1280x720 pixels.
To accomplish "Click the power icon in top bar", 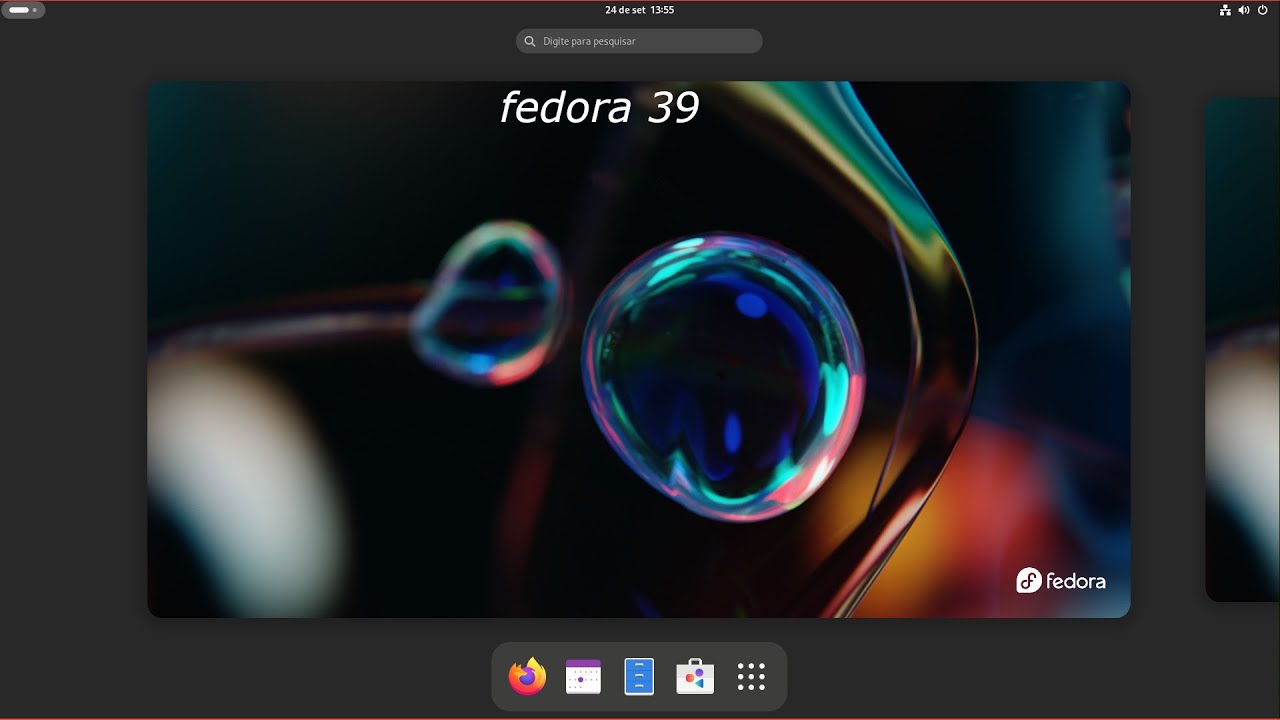I will click(x=1263, y=10).
